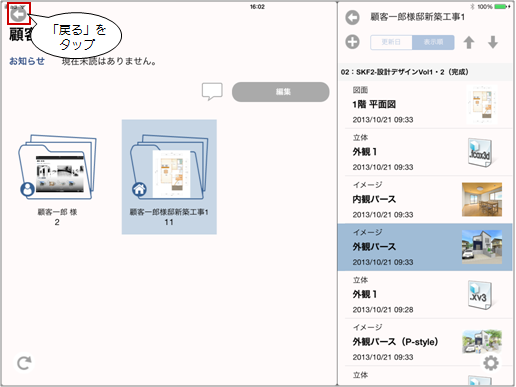516x387 pixels.
Task: Select the 更新日 sort segment
Action: [x=391, y=42]
